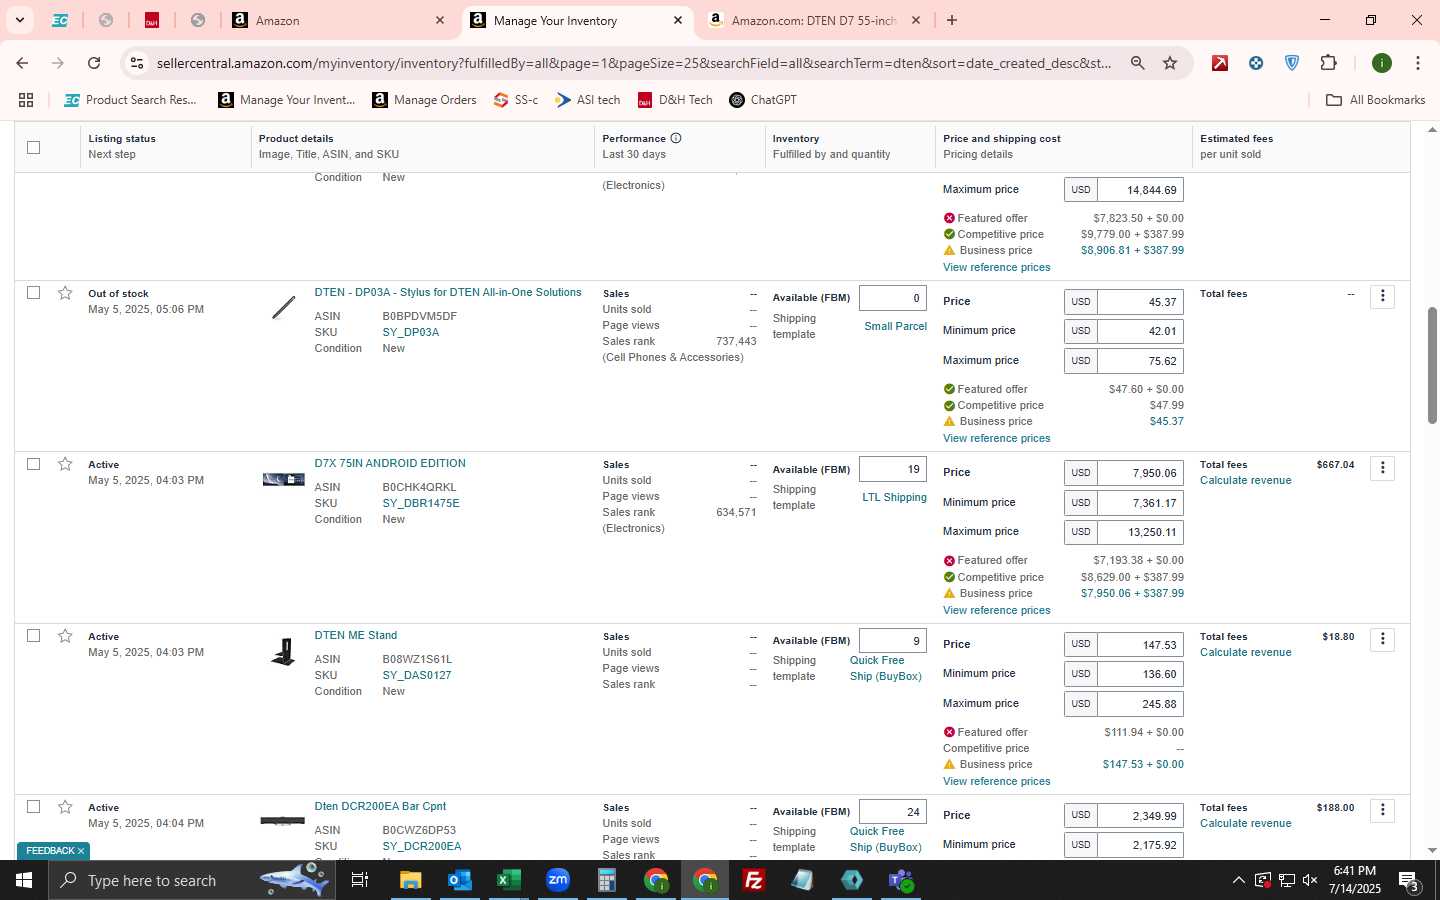Open Task View on the taskbar
The width and height of the screenshot is (1440, 900).
pyautogui.click(x=359, y=880)
